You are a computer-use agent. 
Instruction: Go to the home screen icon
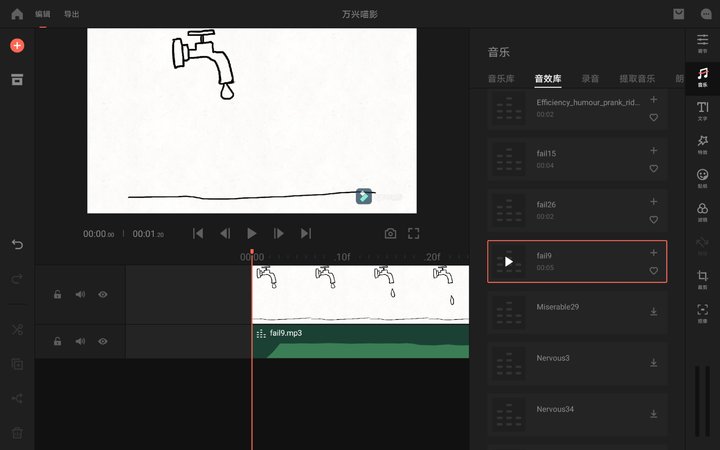tap(17, 14)
